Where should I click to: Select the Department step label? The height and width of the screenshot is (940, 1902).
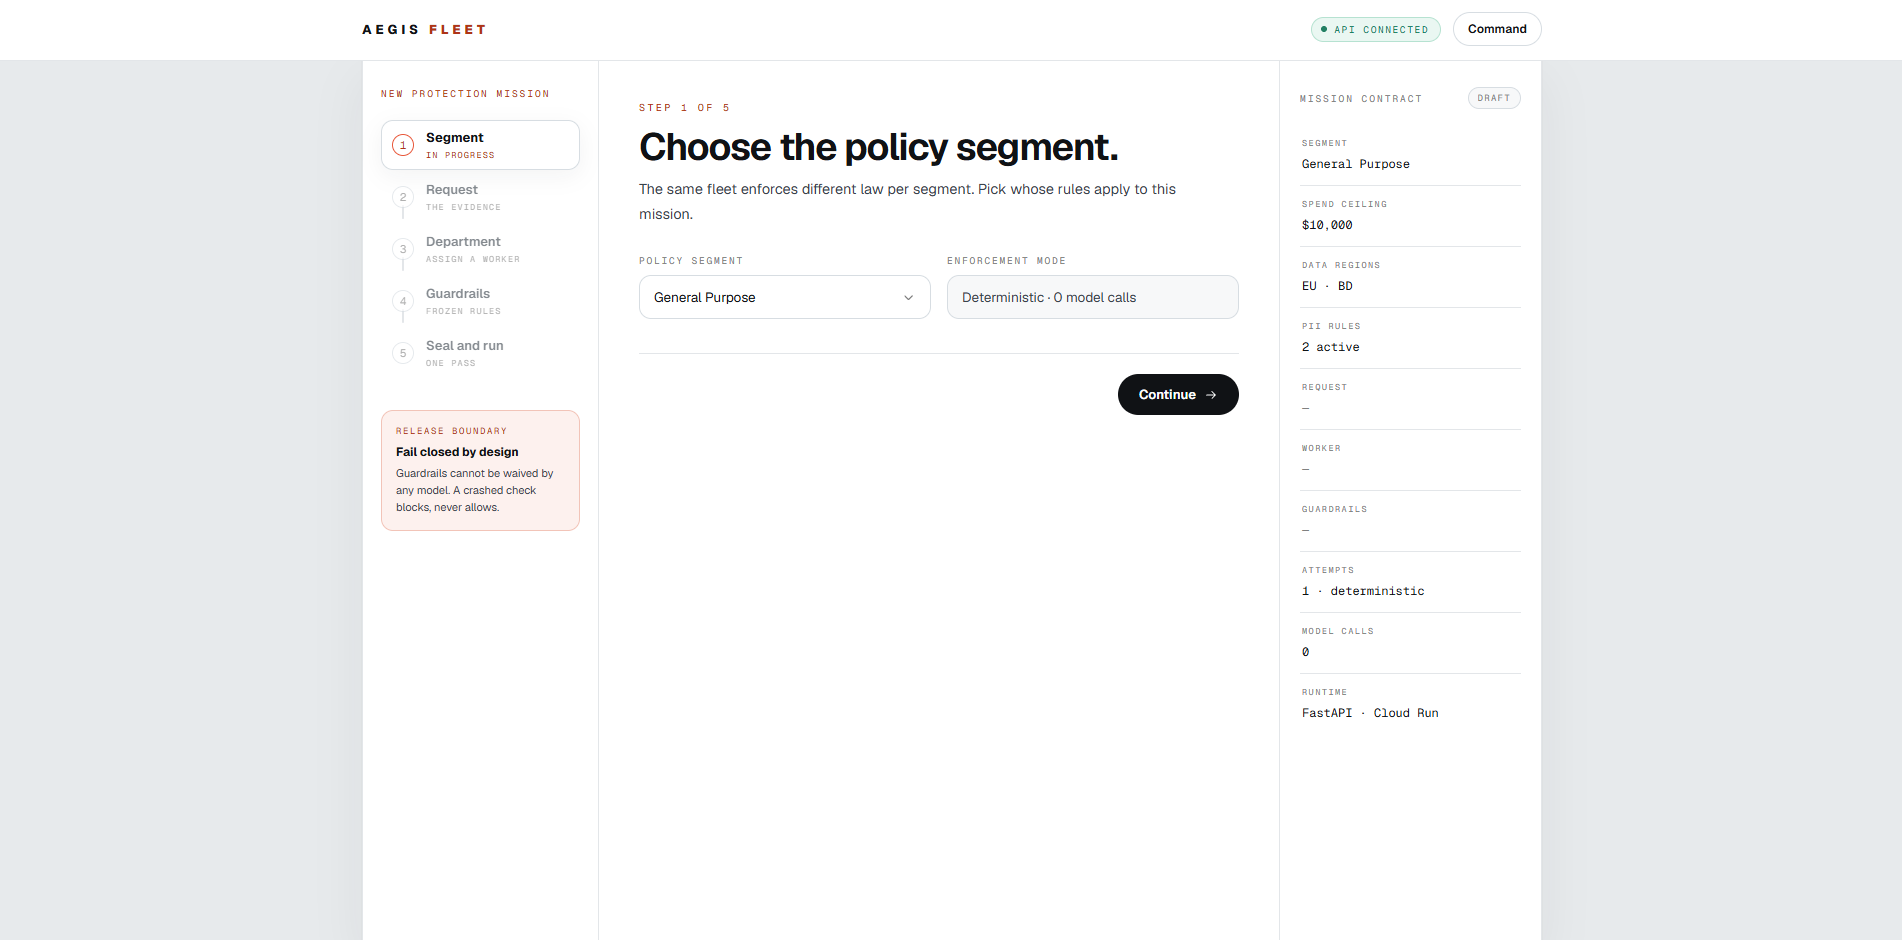pyautogui.click(x=463, y=242)
